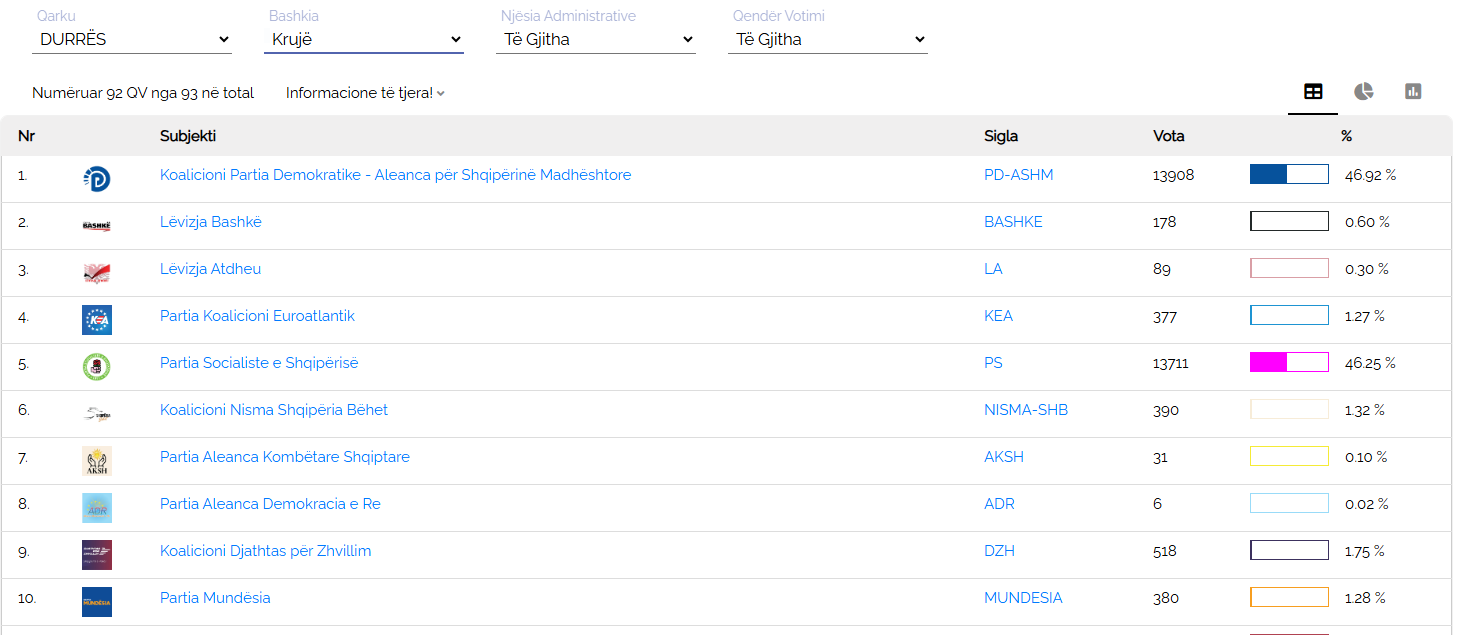Viewport: 1462px width, 635px height.
Task: Open the Qendër Votimi dropdown
Action: click(x=828, y=40)
